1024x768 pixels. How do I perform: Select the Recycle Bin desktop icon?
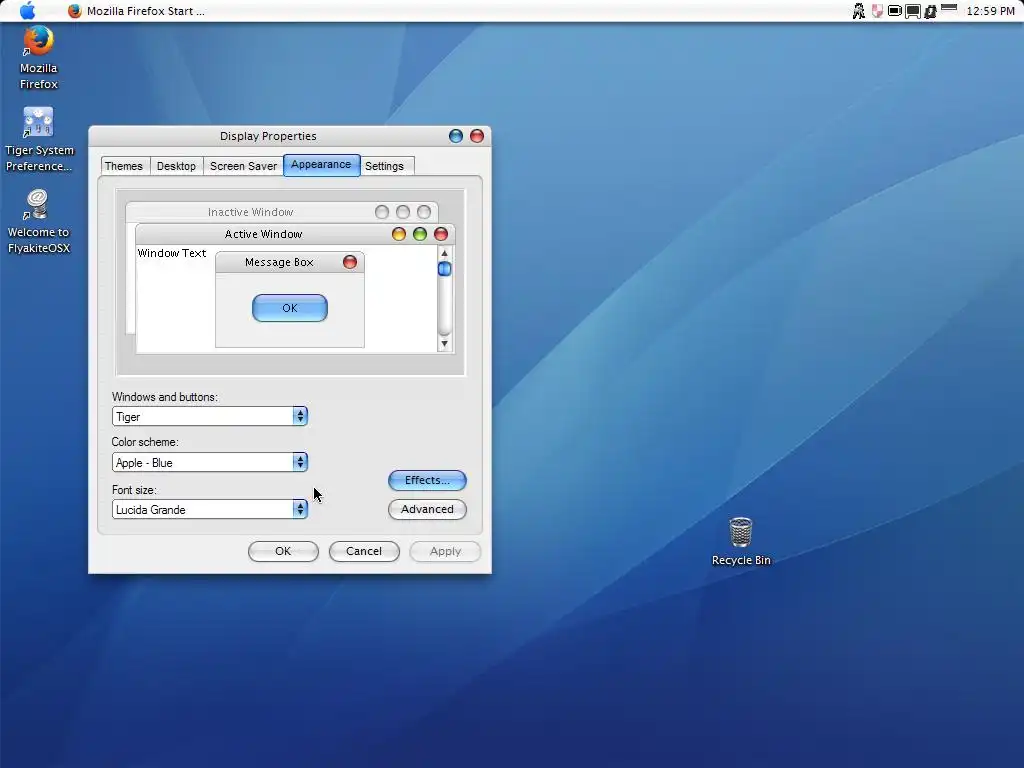click(x=741, y=542)
